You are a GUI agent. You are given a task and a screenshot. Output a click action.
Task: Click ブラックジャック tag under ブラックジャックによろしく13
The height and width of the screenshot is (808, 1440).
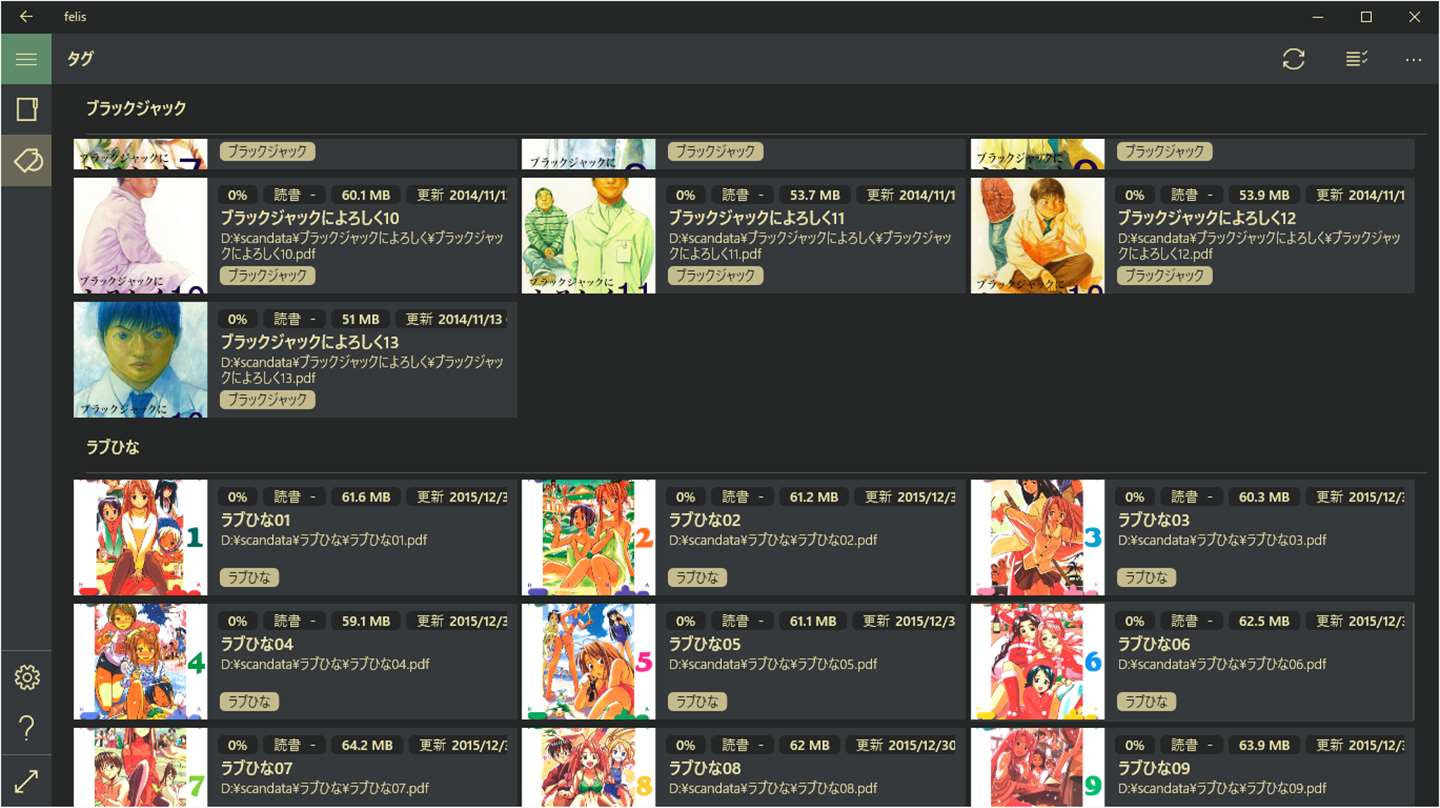tap(267, 400)
